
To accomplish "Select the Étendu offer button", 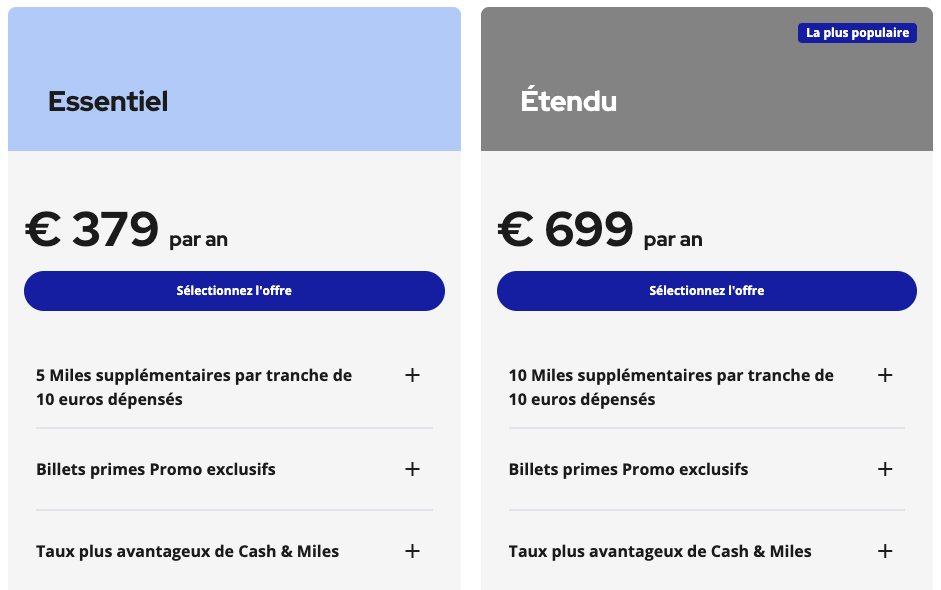I will click(x=706, y=291).
